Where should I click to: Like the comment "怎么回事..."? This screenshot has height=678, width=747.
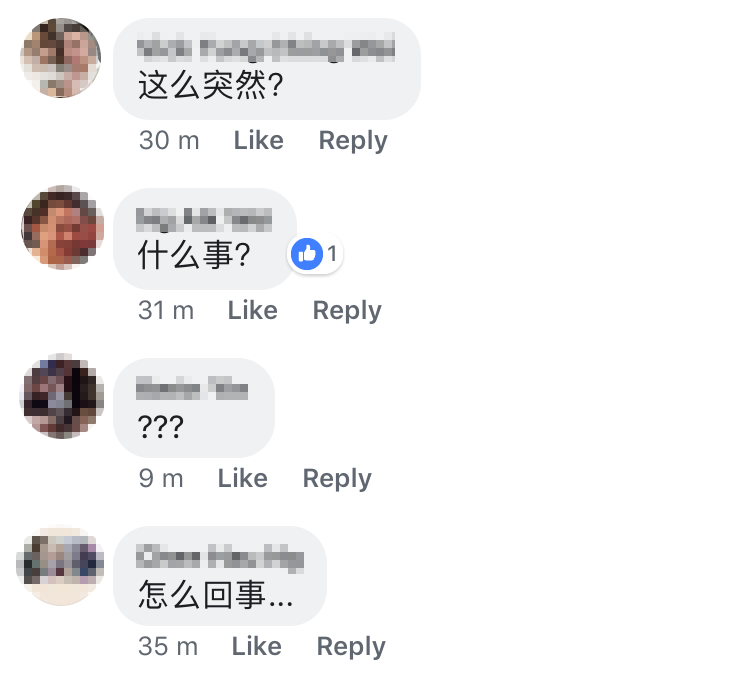(x=256, y=646)
